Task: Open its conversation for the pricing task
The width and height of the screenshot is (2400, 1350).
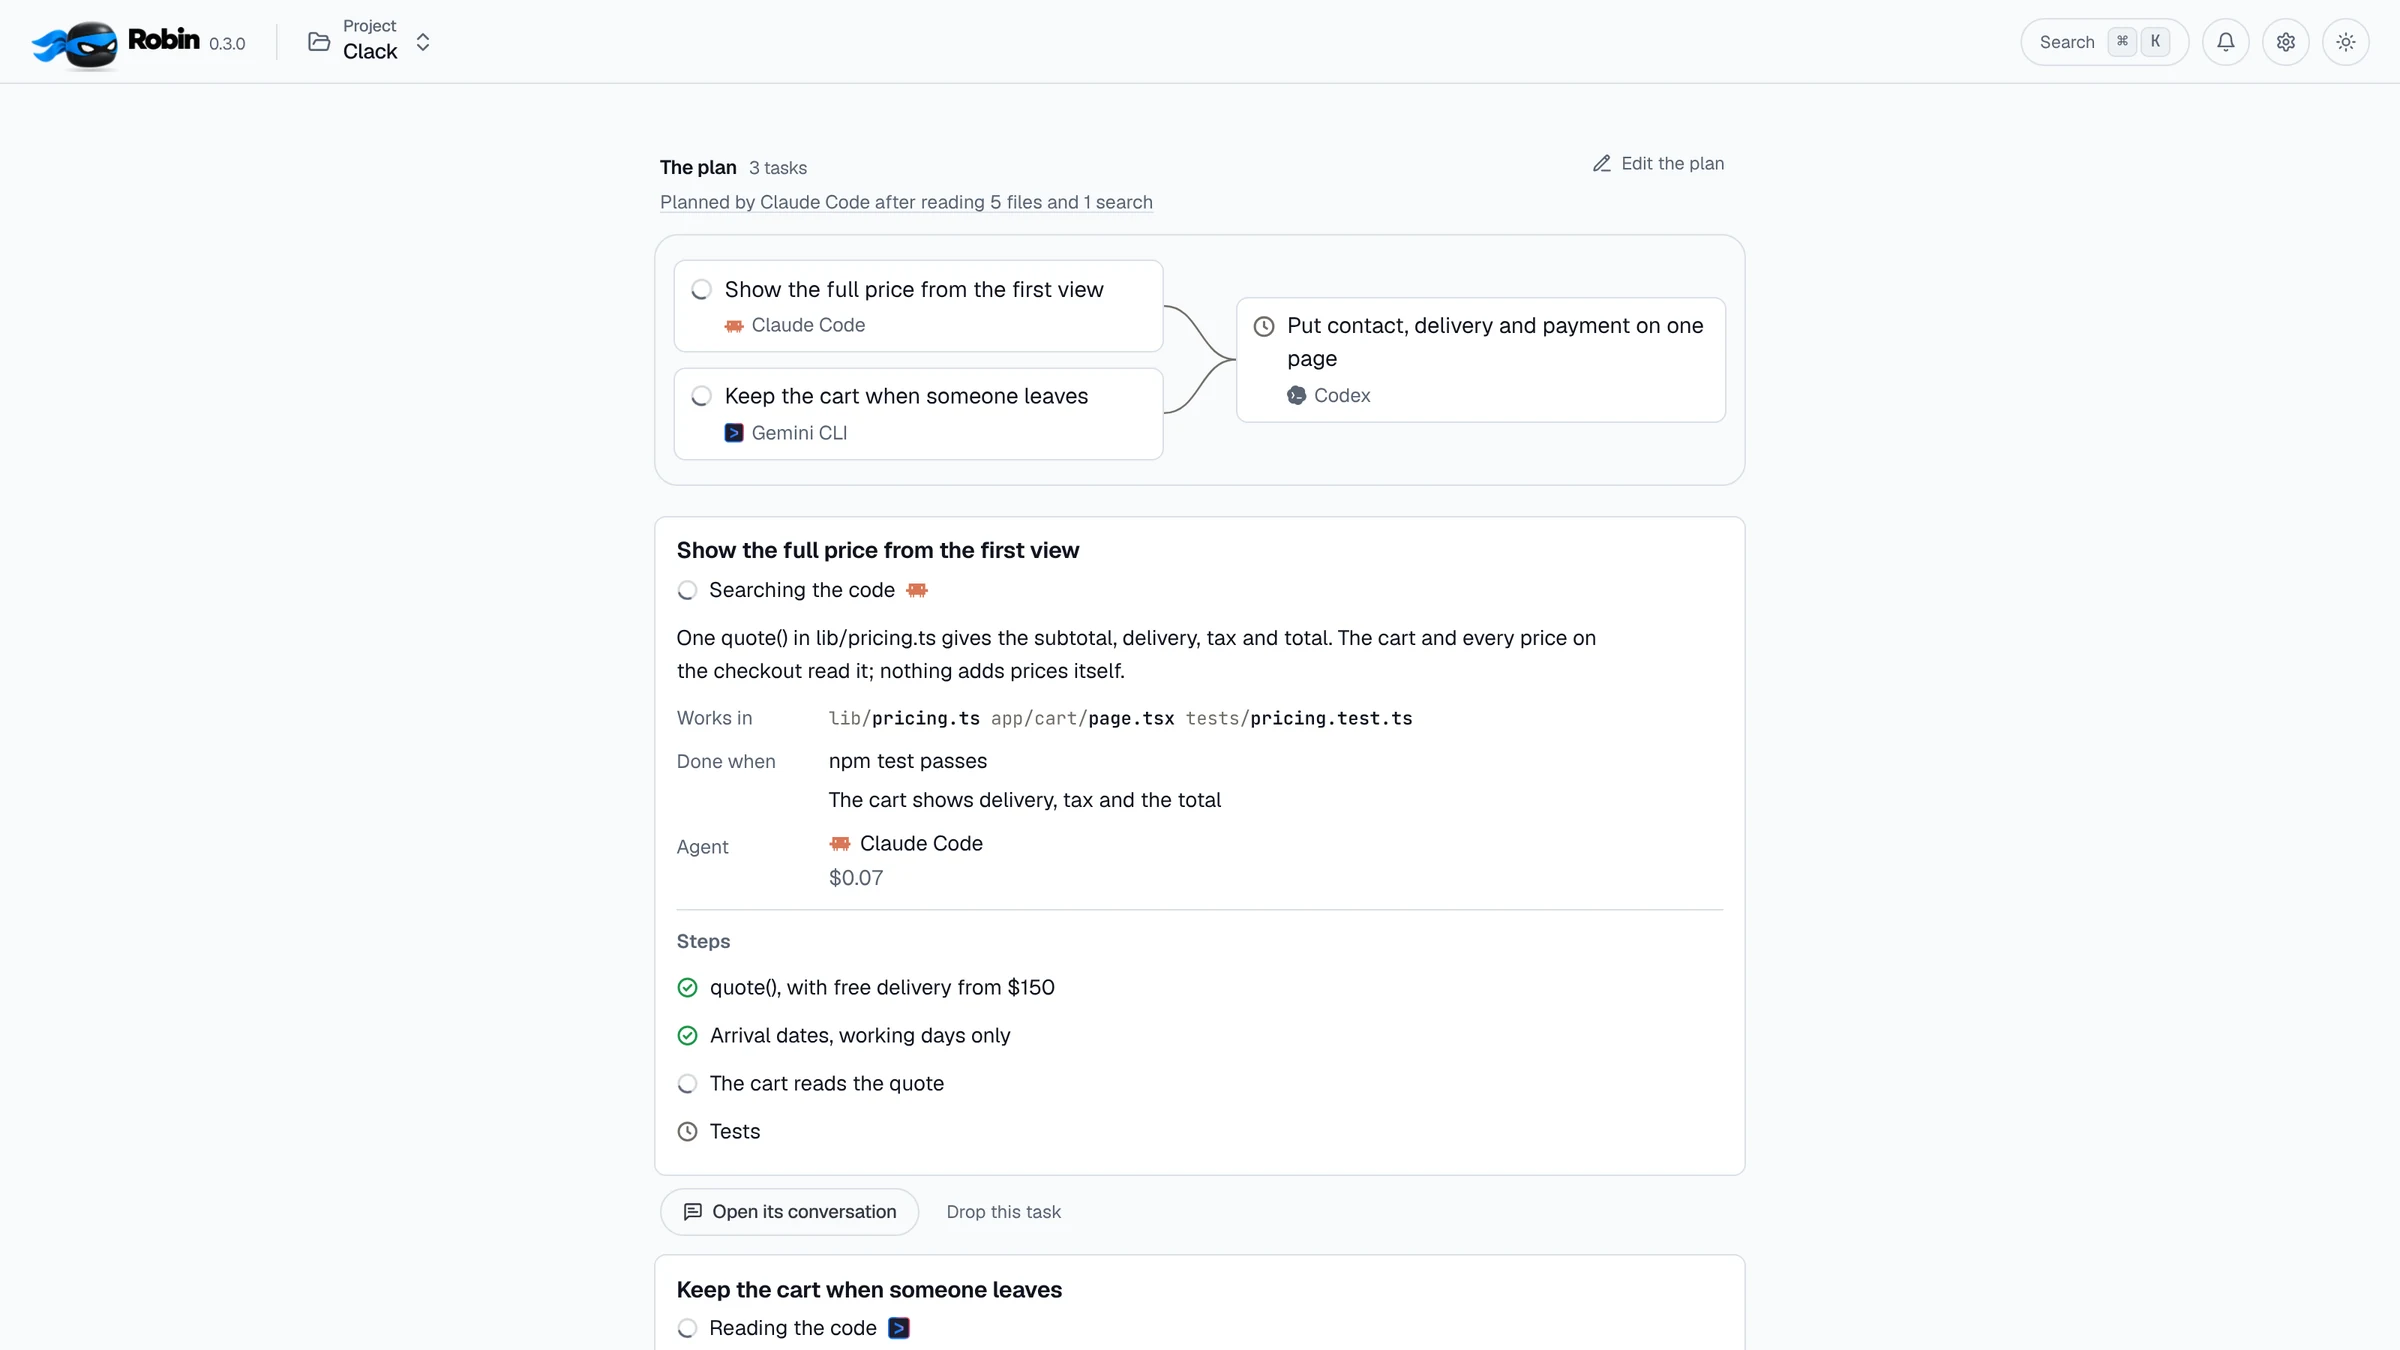Action: point(790,1212)
